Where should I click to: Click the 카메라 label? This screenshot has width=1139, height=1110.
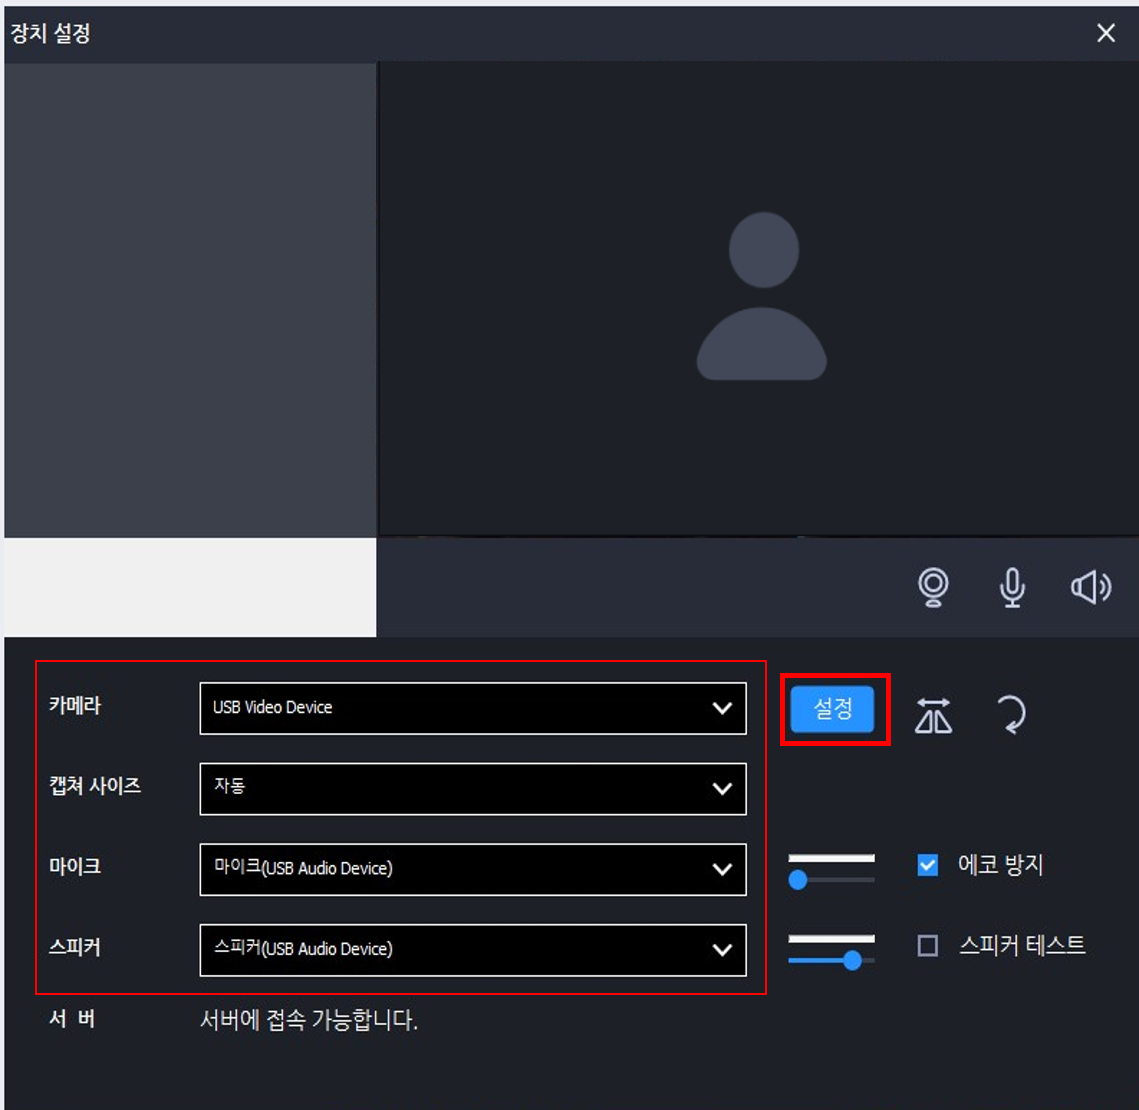75,705
